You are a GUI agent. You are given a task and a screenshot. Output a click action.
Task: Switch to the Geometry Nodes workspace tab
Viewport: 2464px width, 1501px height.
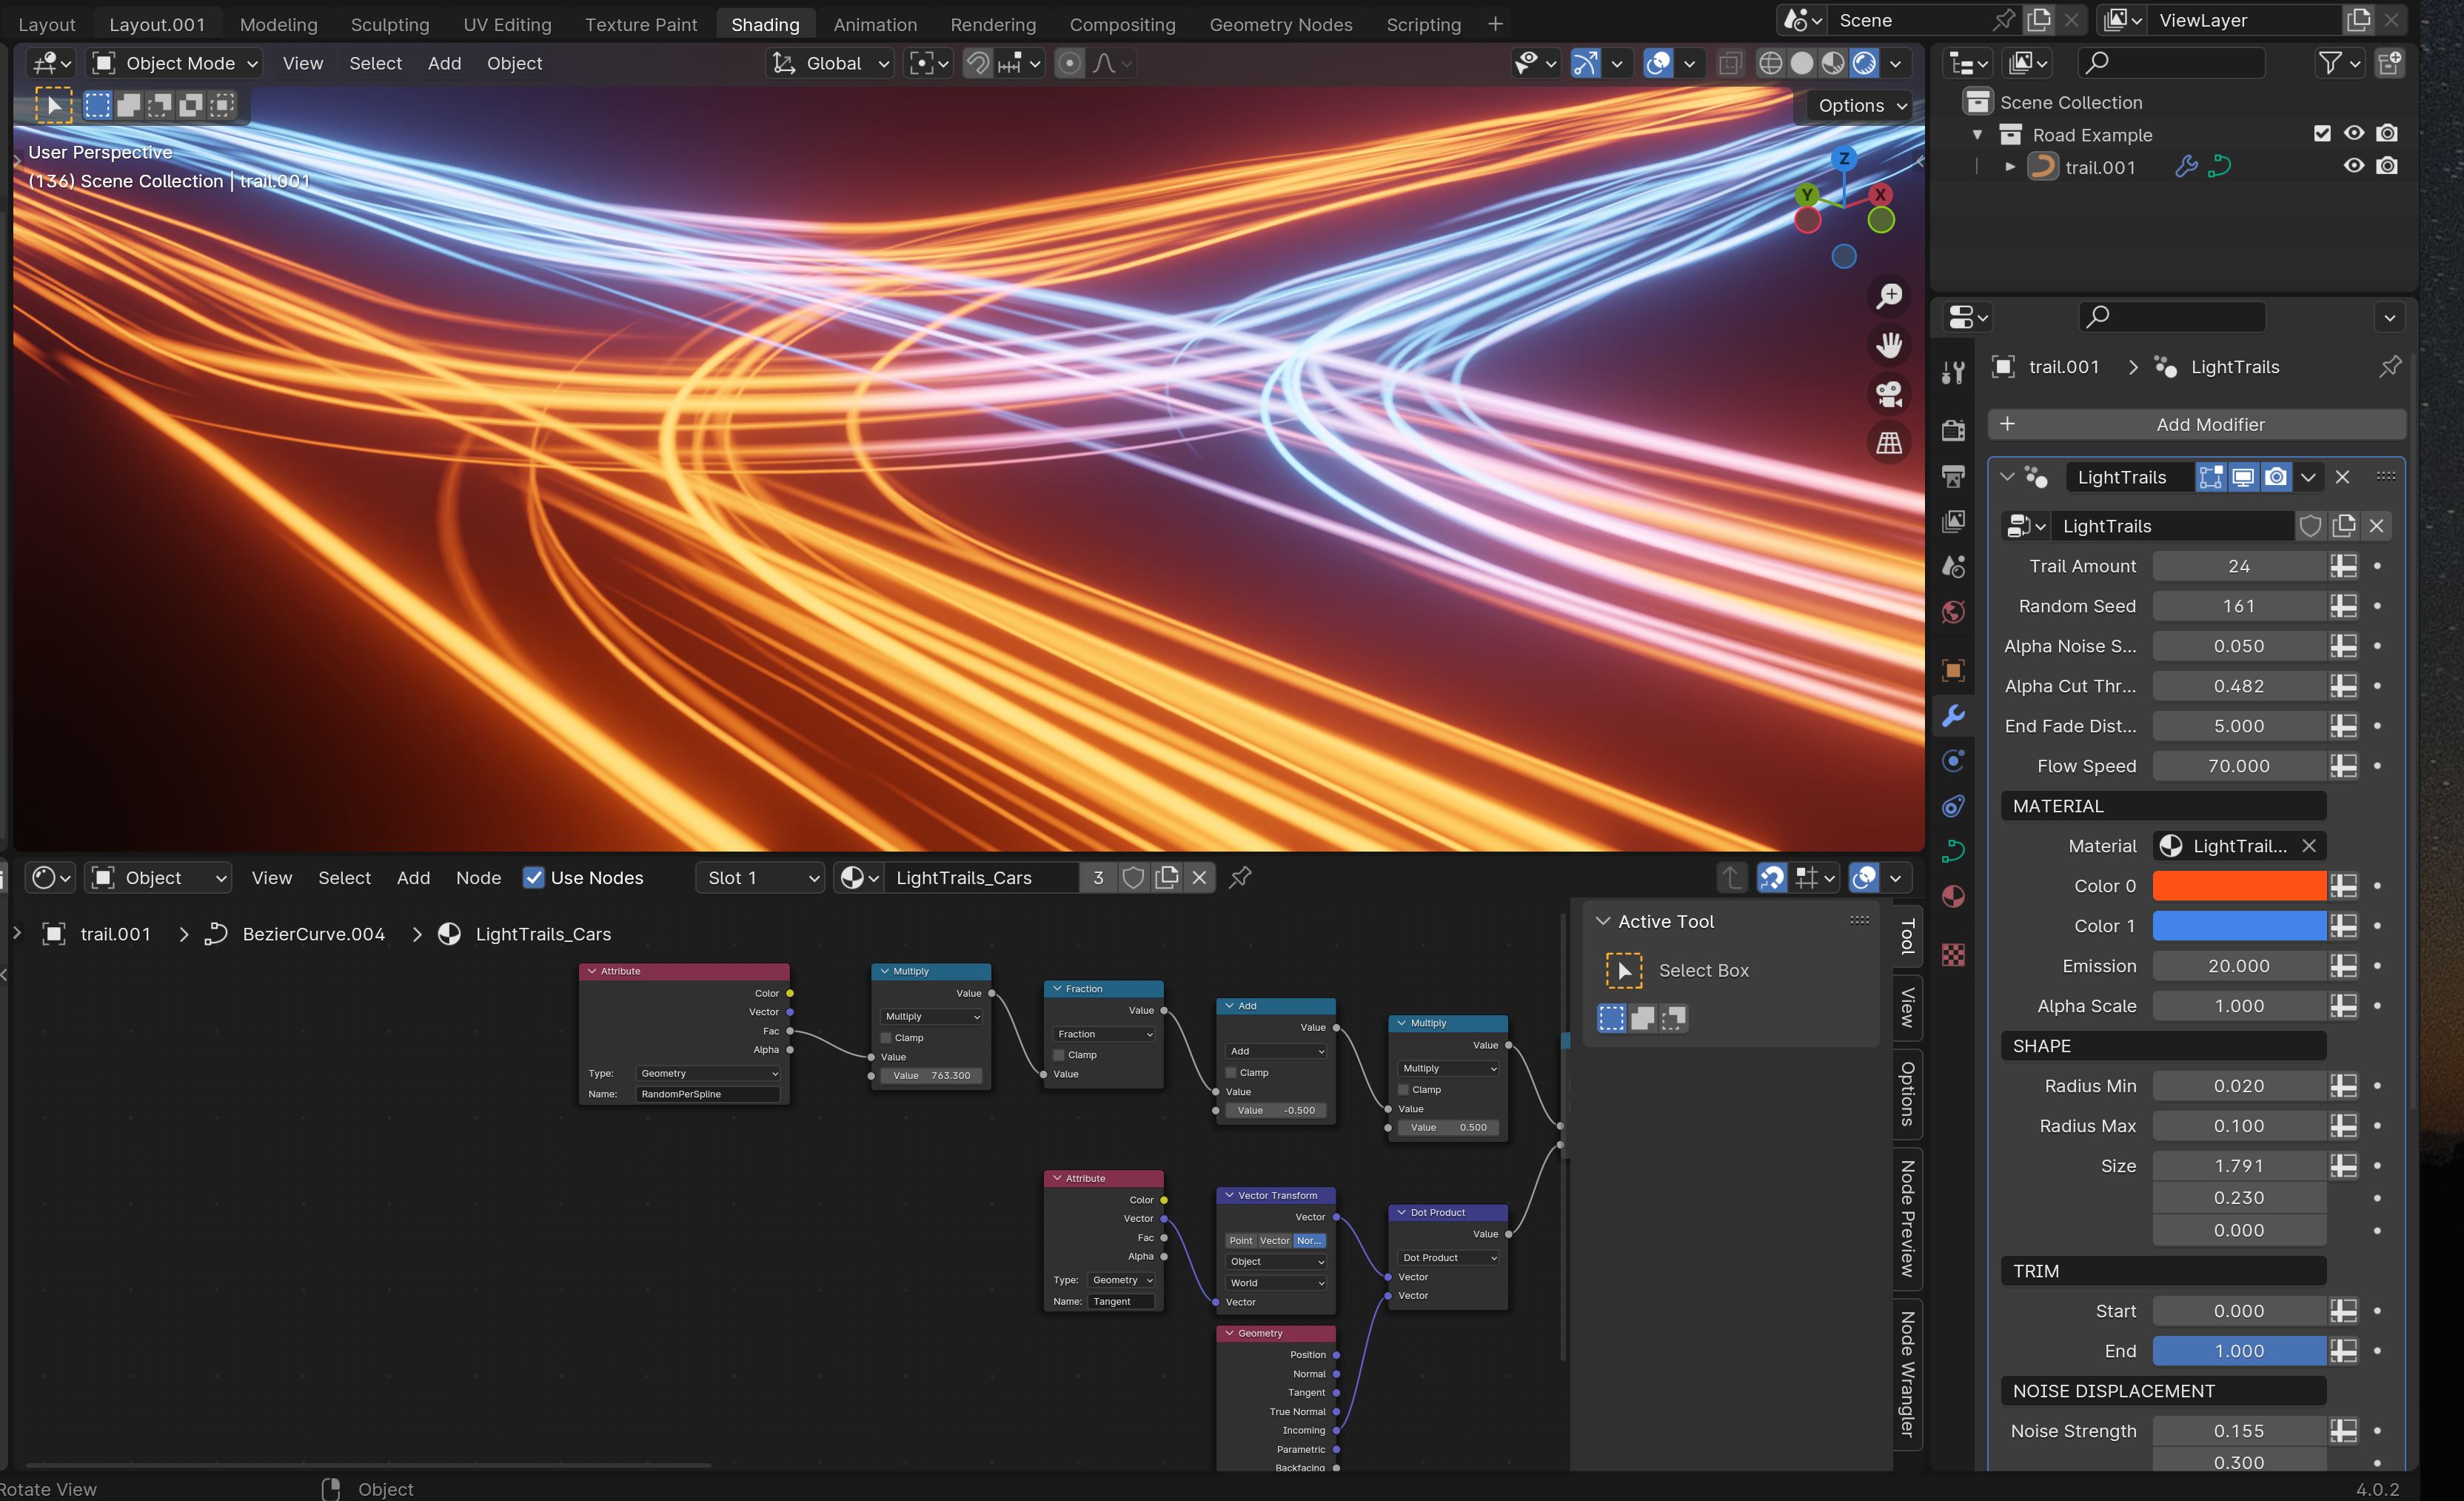click(1280, 24)
